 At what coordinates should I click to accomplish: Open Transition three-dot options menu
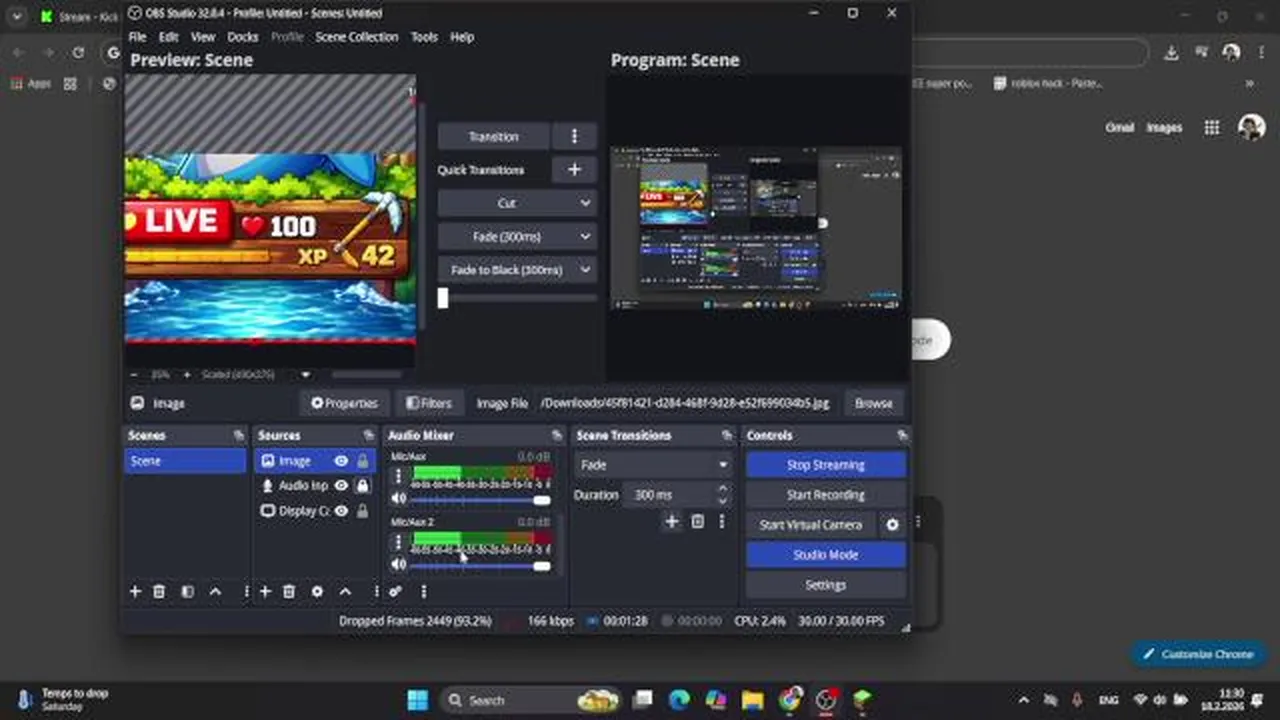[574, 136]
